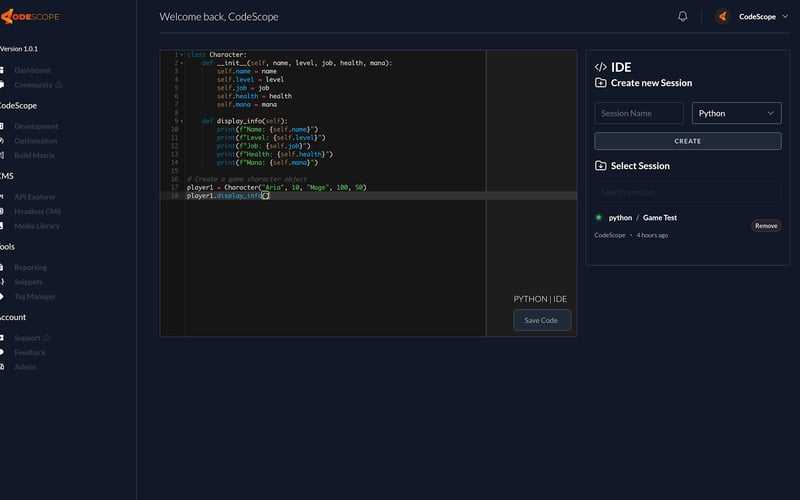Image resolution: width=800 pixels, height=500 pixels.
Task: Click the CREATE session button
Action: coord(687,141)
